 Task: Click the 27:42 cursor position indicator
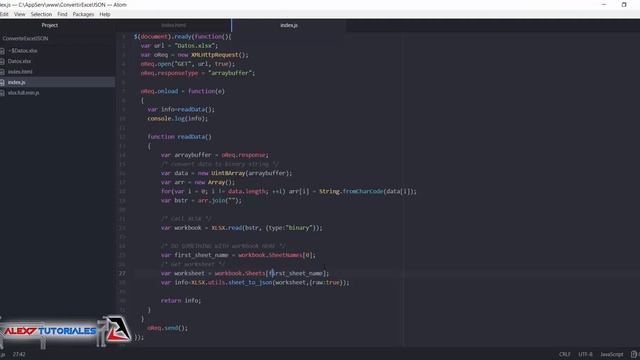pyautogui.click(x=19, y=354)
